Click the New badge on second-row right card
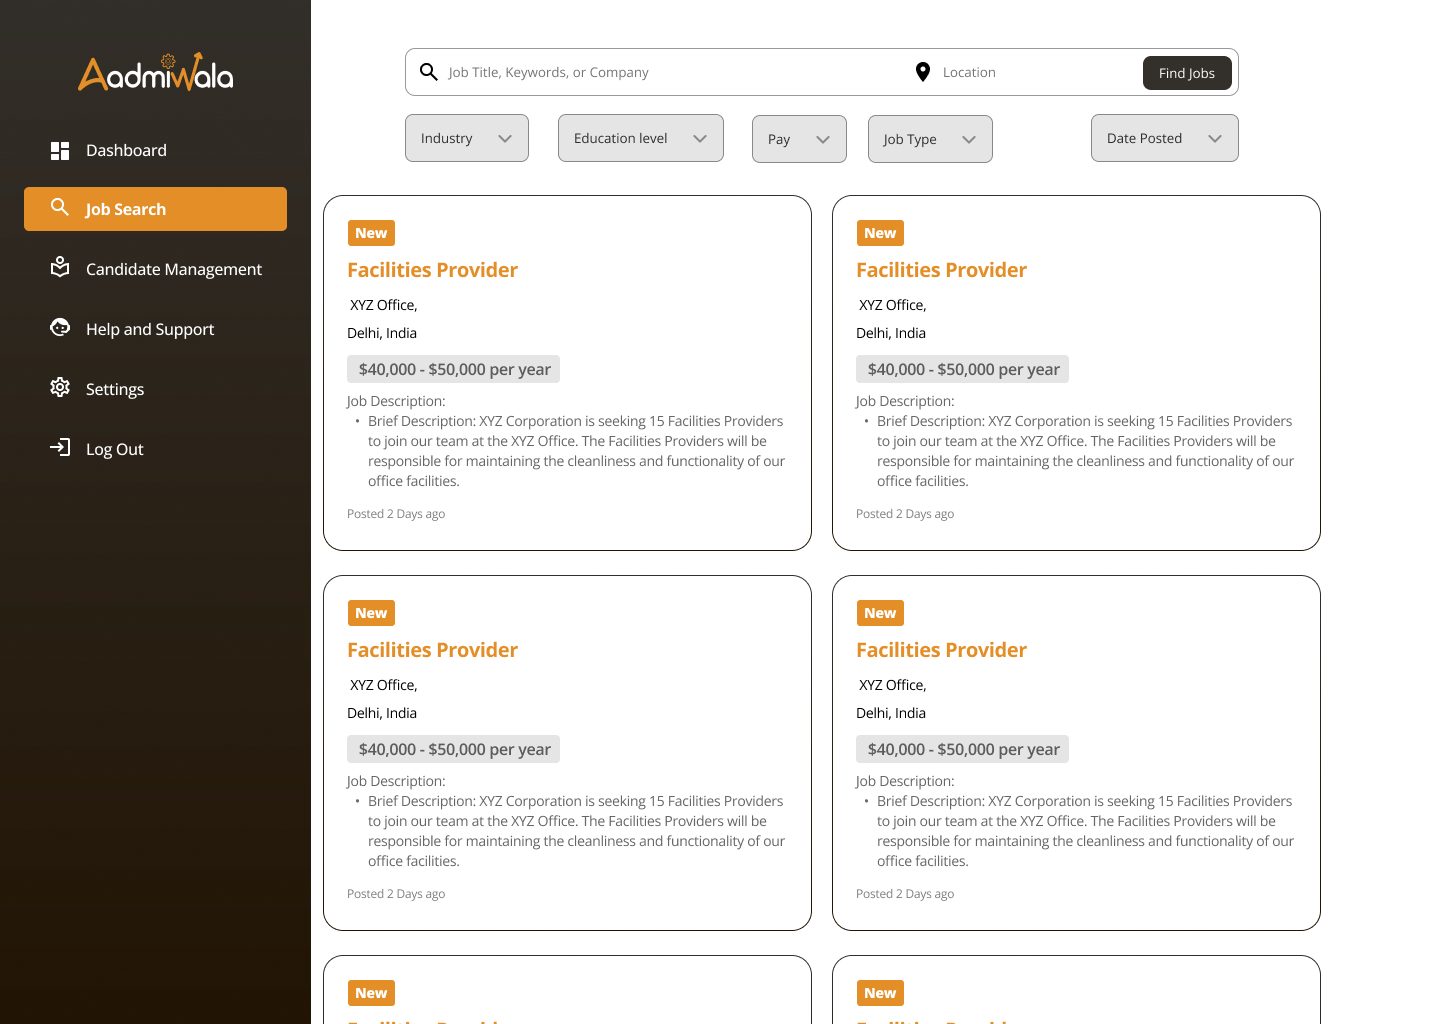Viewport: 1440px width, 1024px height. (x=880, y=613)
